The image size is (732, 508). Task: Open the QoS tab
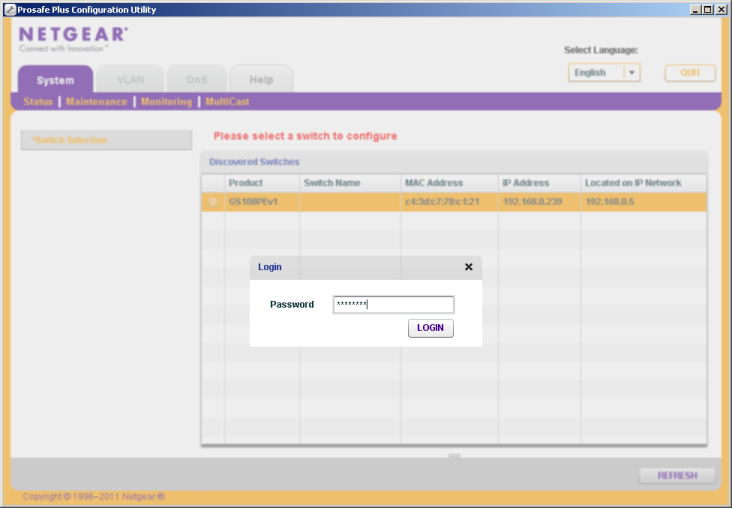[197, 80]
